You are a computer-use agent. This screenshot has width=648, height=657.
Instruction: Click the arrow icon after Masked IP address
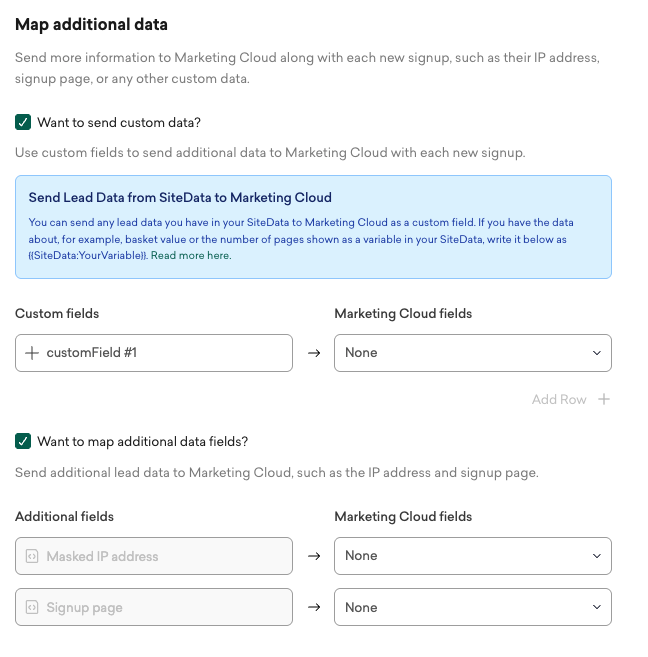pos(313,556)
